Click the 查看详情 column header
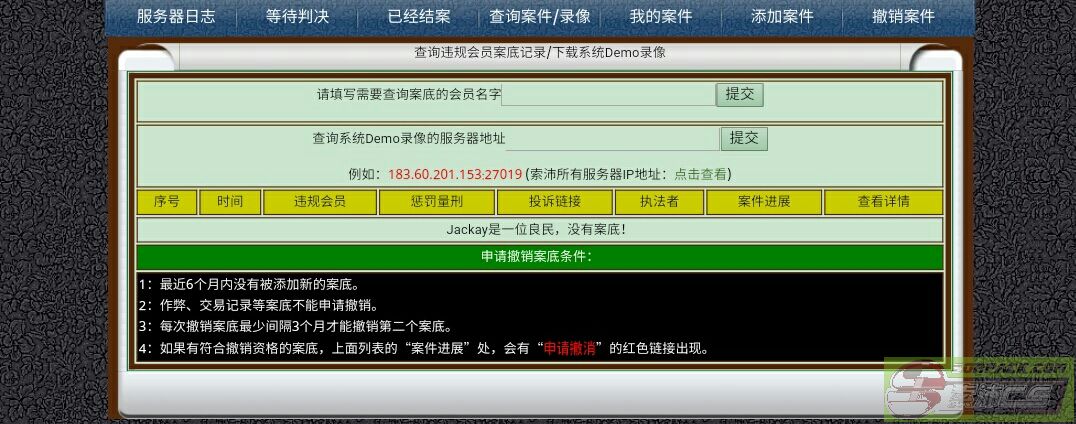The height and width of the screenshot is (424, 1076). point(883,202)
